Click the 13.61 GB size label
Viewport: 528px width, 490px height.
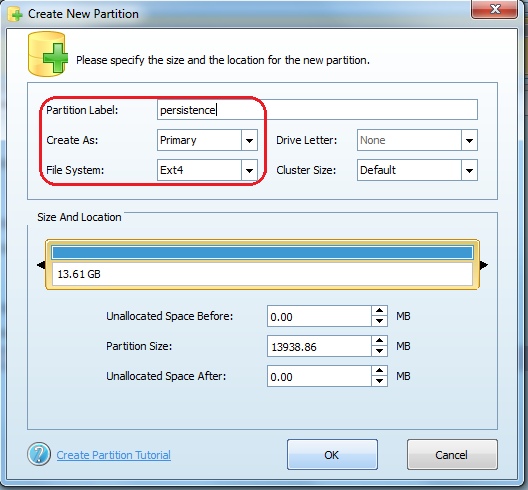tap(79, 274)
